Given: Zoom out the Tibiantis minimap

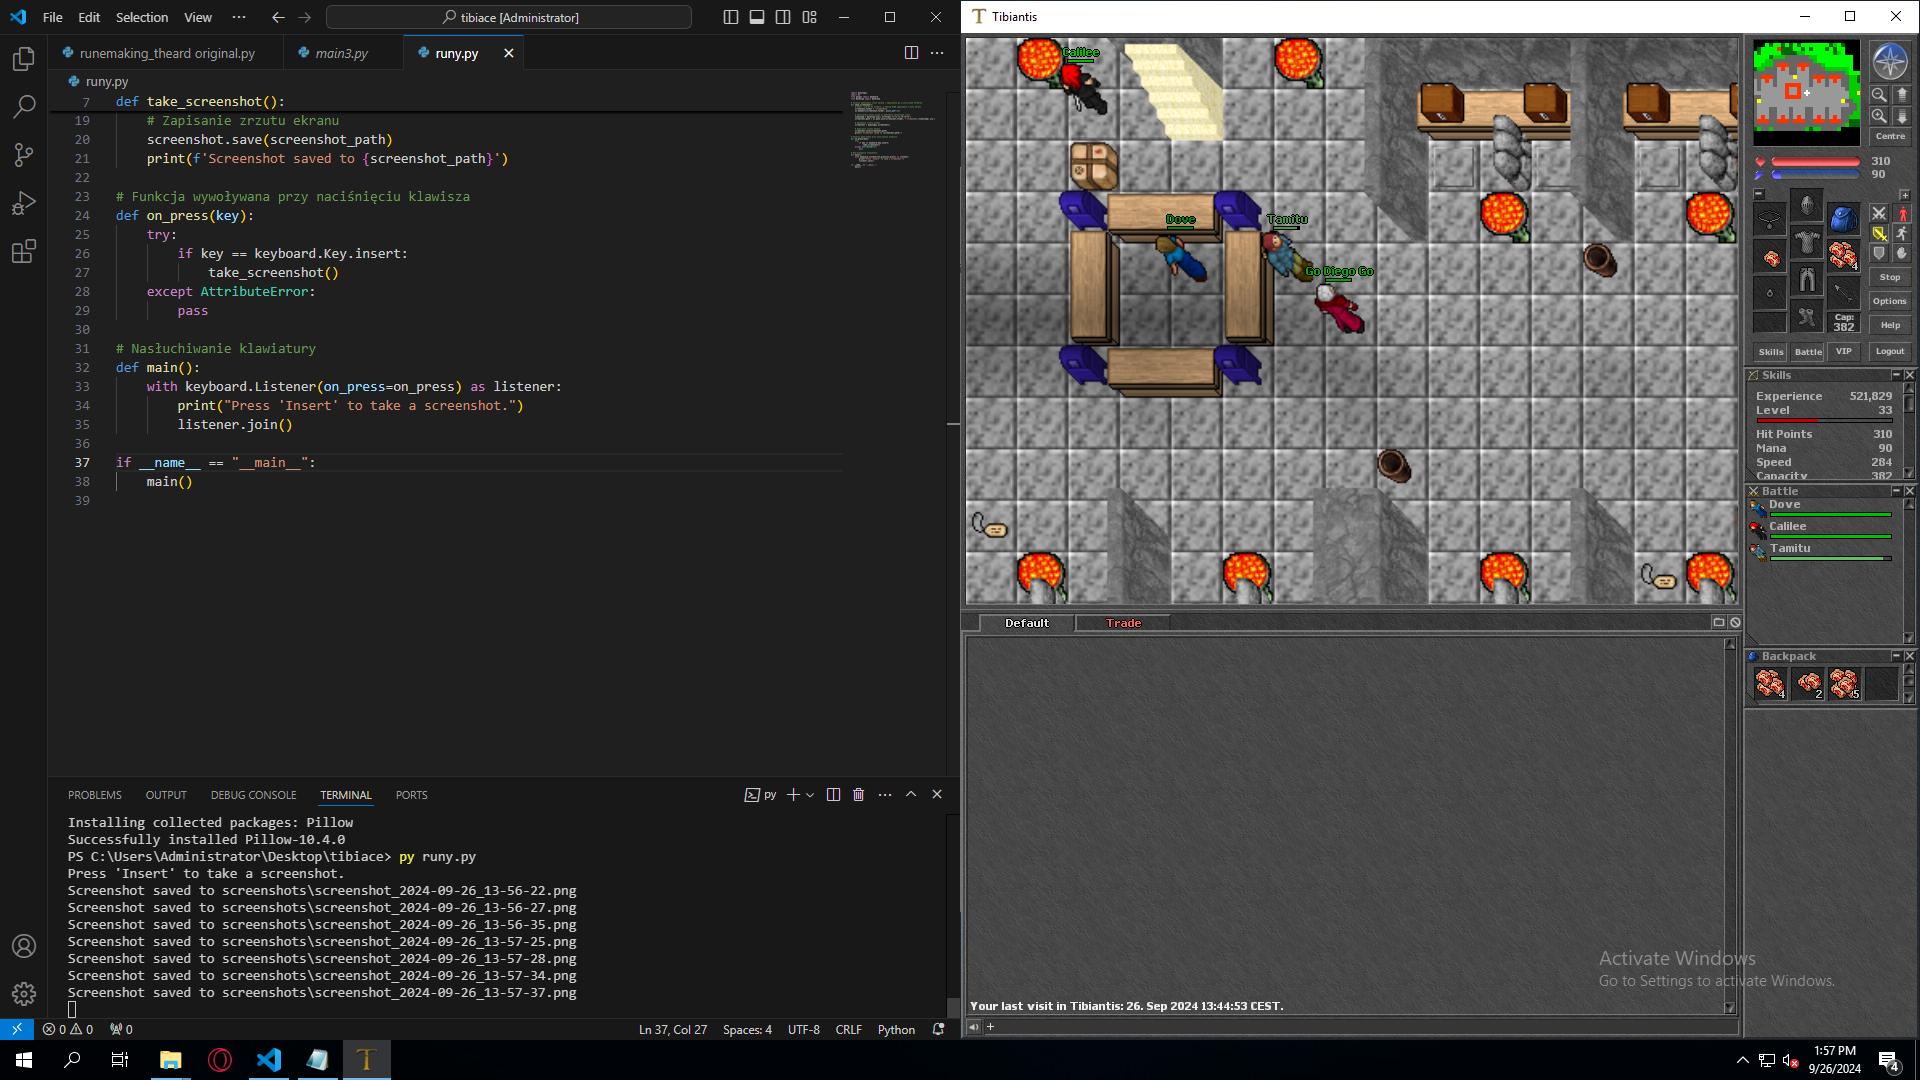Looking at the screenshot, I should tap(1879, 95).
